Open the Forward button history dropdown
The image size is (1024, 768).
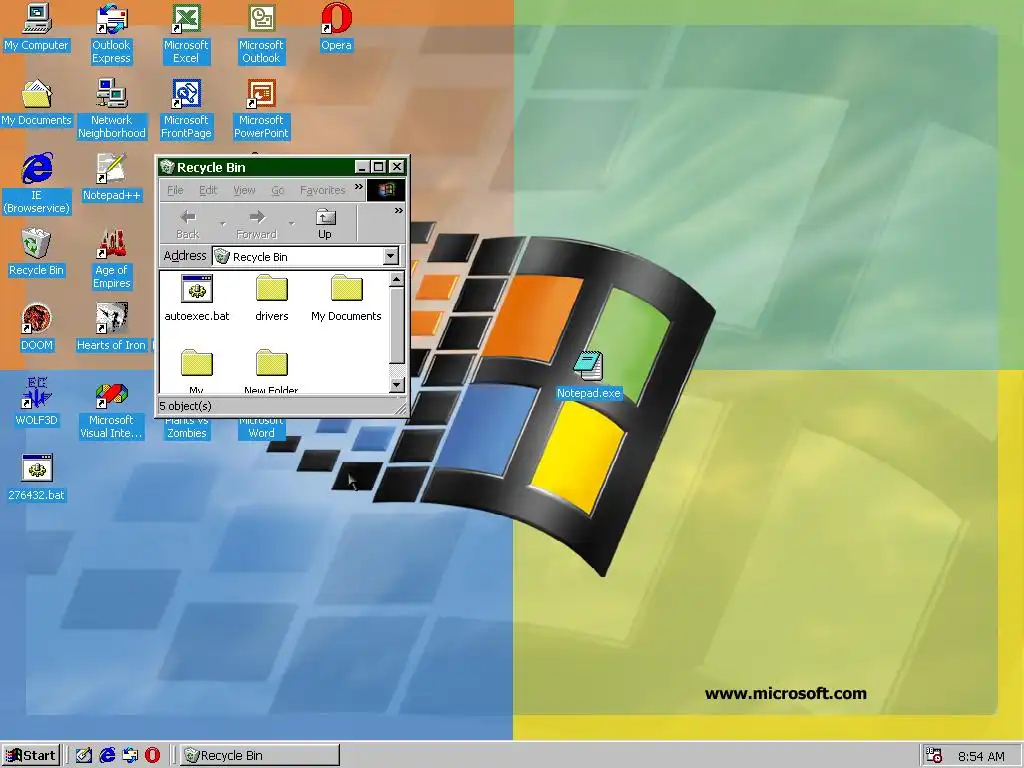[292, 223]
